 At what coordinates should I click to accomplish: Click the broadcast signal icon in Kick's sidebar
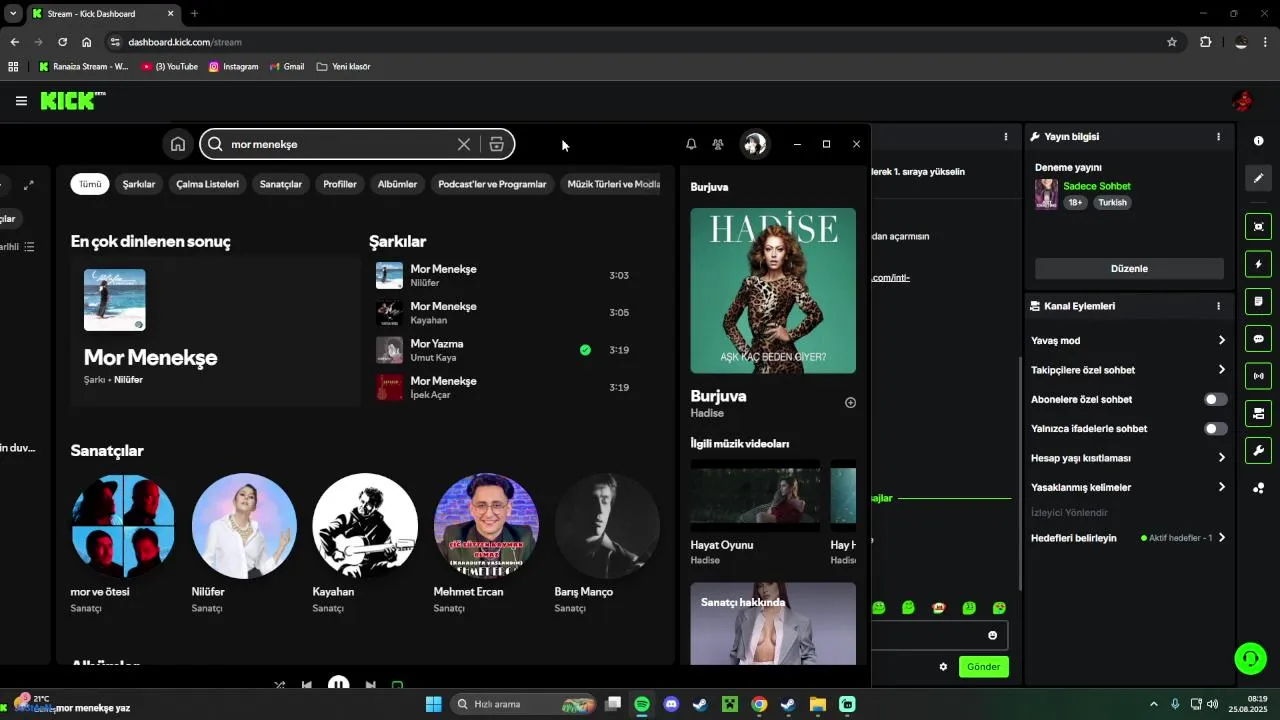coord(1259,376)
